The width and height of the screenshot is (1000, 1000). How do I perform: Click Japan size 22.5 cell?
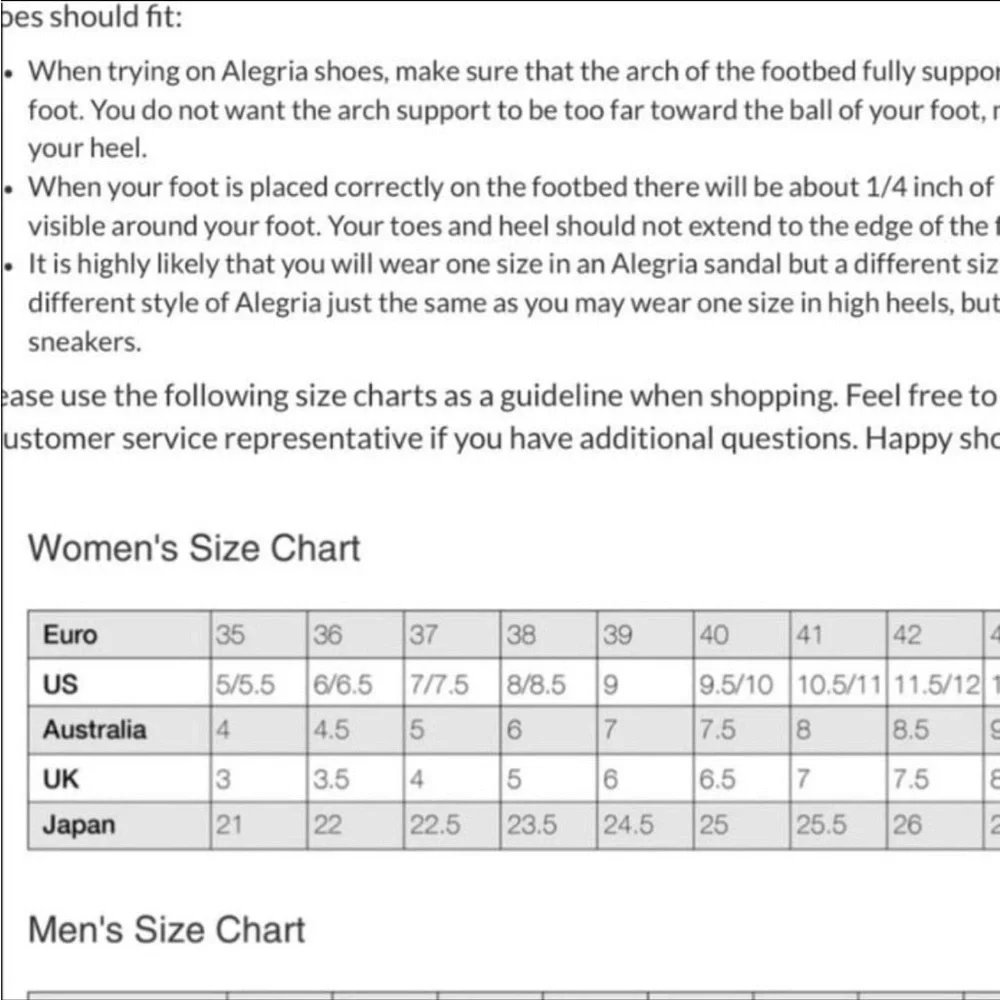click(451, 825)
